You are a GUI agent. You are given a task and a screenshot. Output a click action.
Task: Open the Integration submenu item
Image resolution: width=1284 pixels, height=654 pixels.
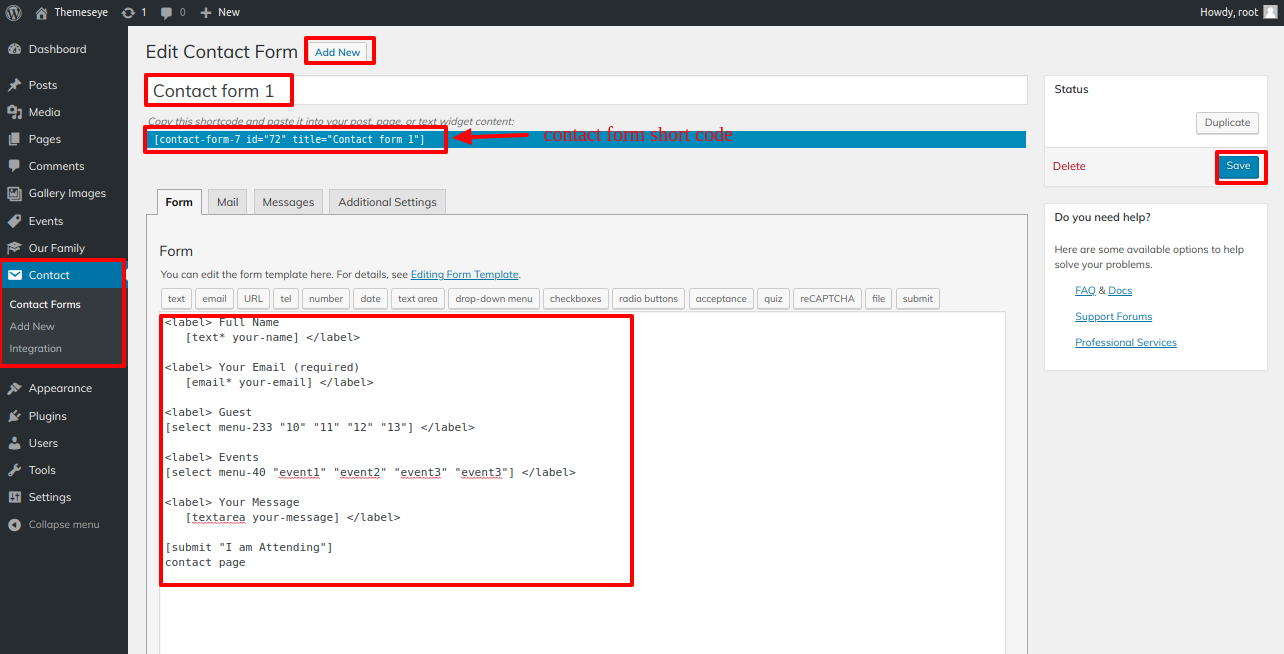coord(35,348)
